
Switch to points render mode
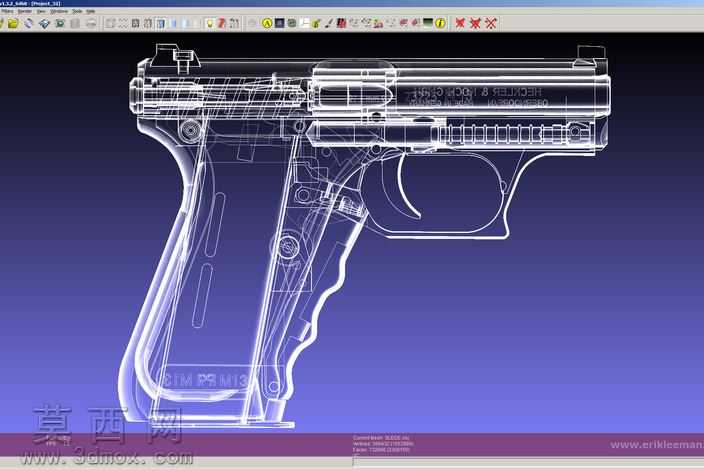pyautogui.click(x=123, y=23)
